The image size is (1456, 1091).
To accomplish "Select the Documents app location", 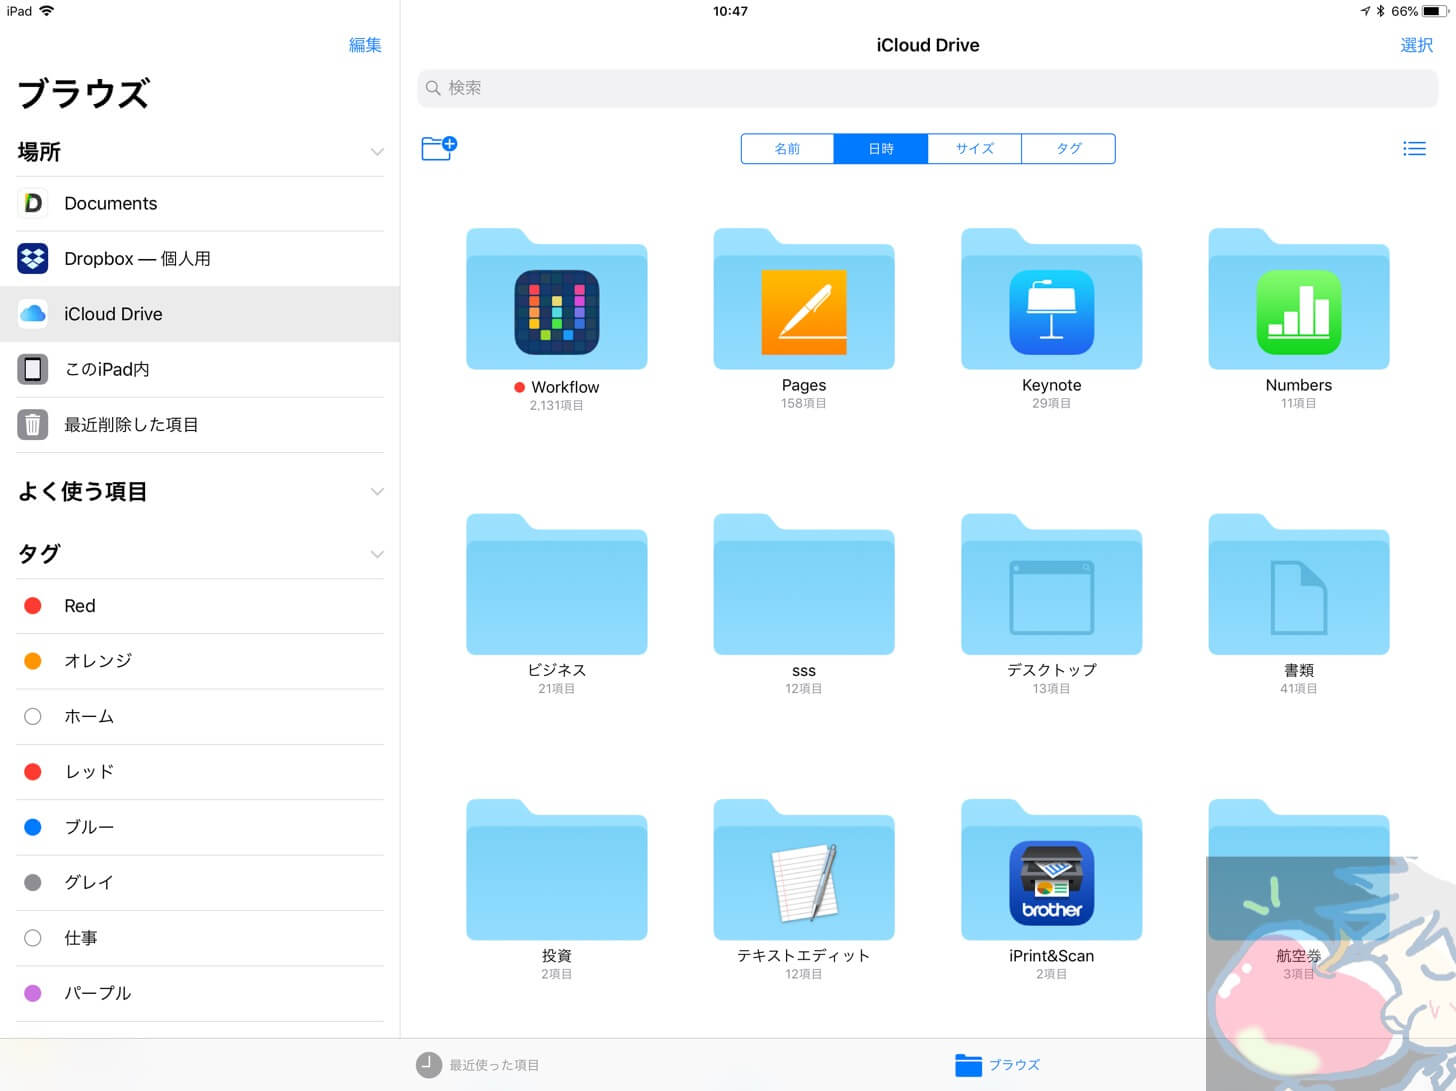I will click(200, 203).
